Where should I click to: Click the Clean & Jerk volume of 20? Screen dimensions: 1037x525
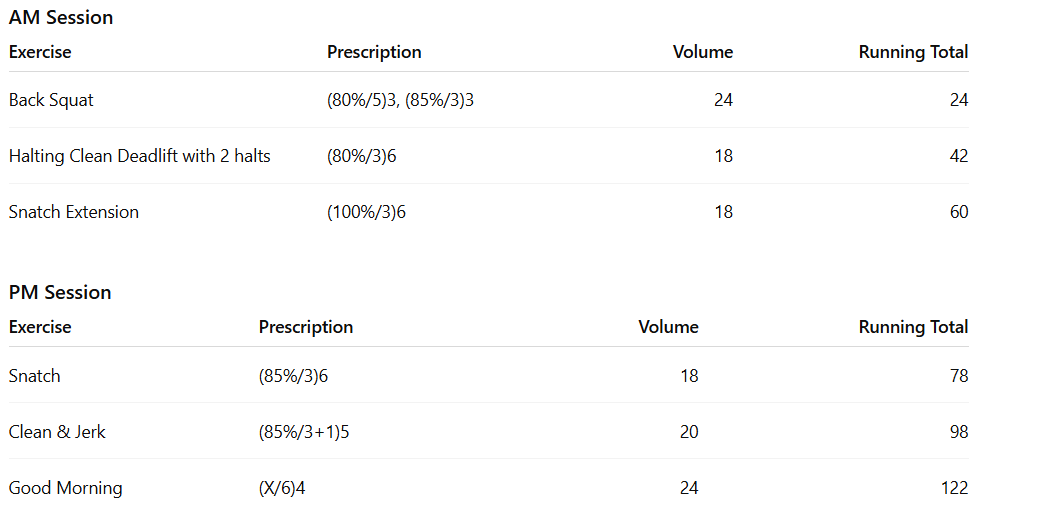(x=689, y=432)
